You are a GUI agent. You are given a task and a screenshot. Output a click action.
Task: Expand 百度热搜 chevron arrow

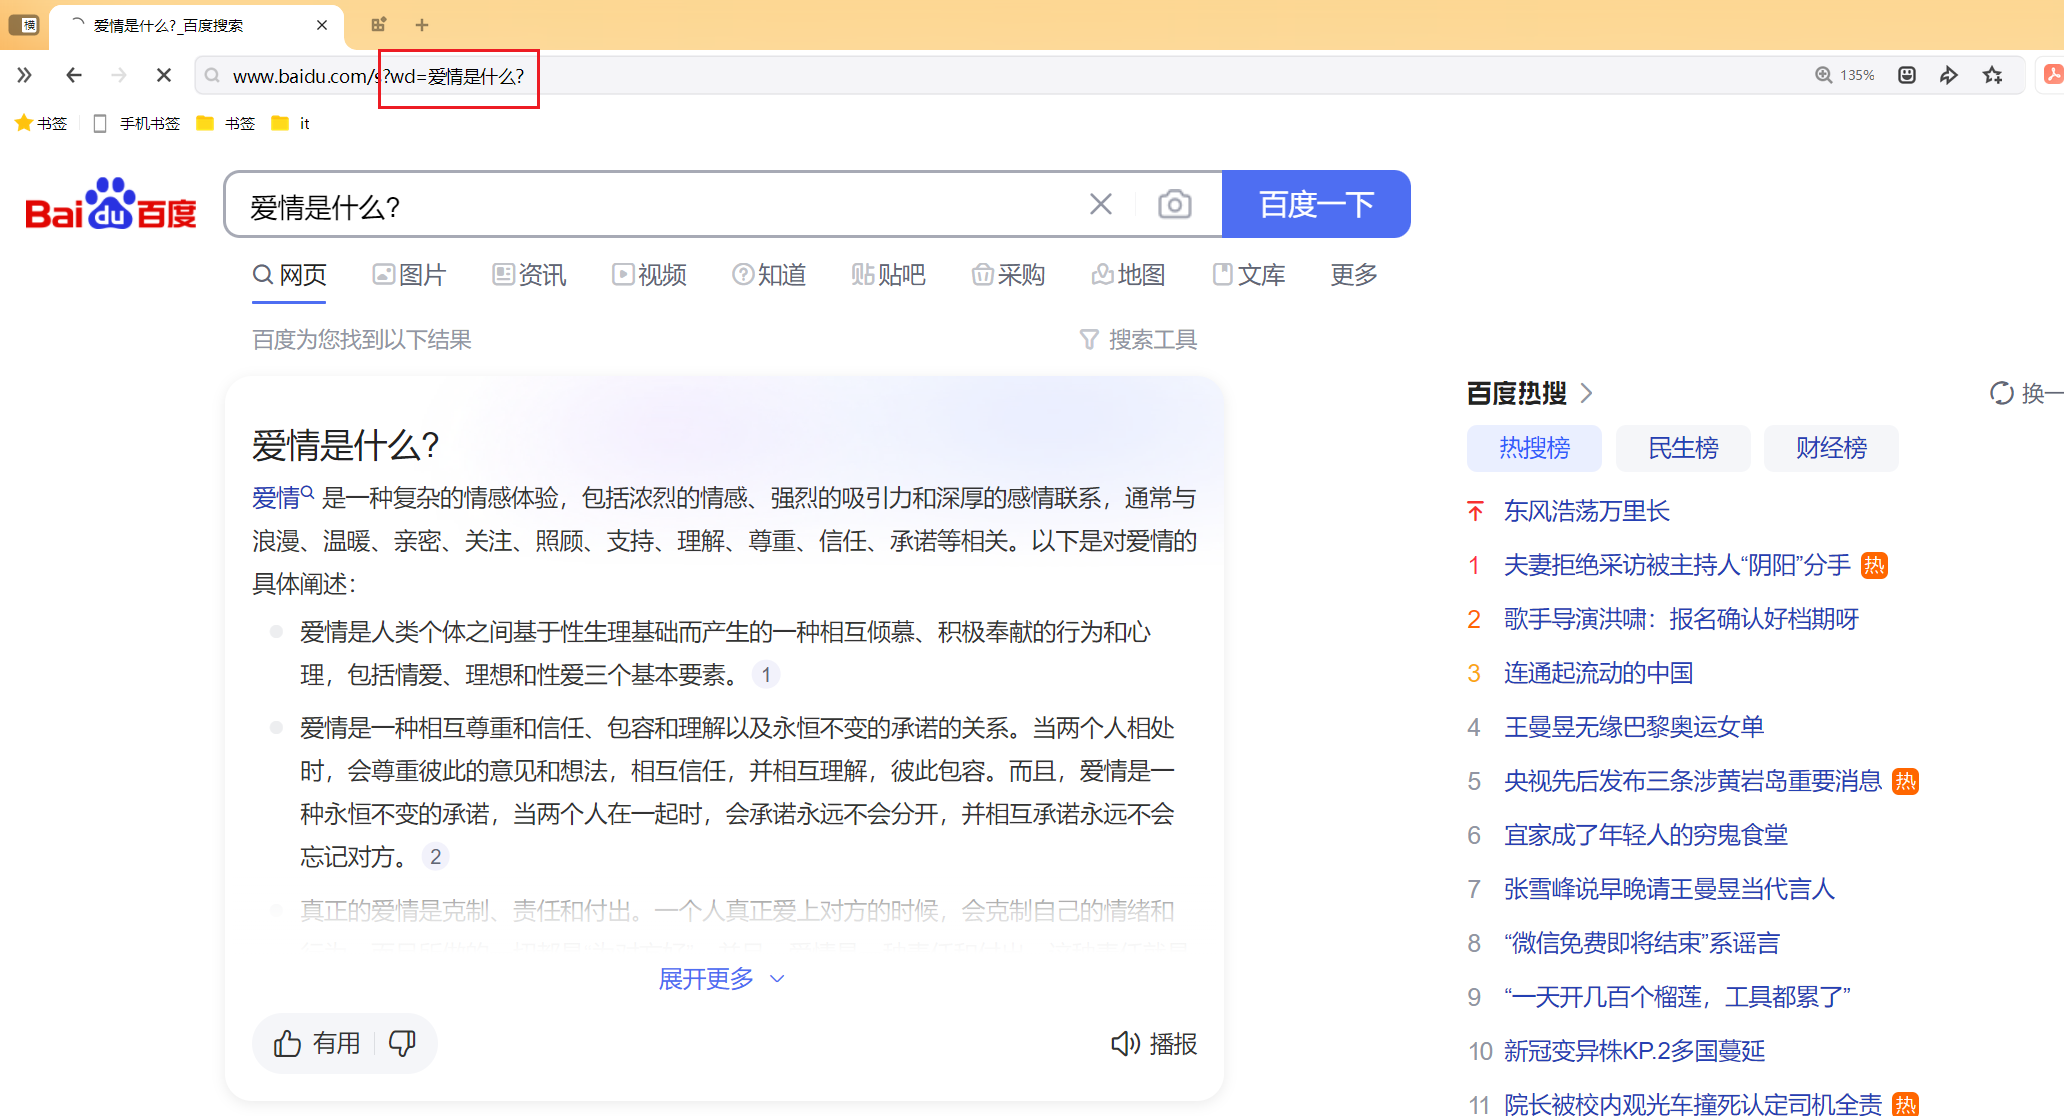(x=1586, y=393)
